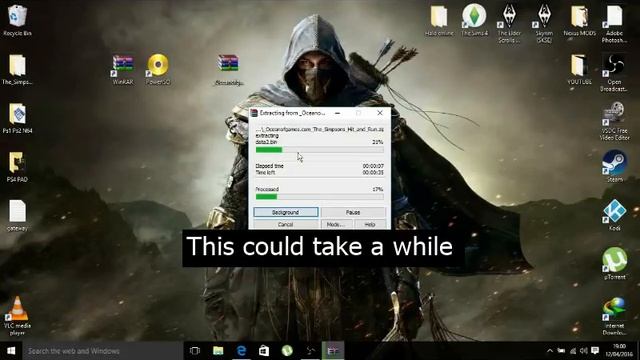Close the Extracting dialog window

(380, 113)
